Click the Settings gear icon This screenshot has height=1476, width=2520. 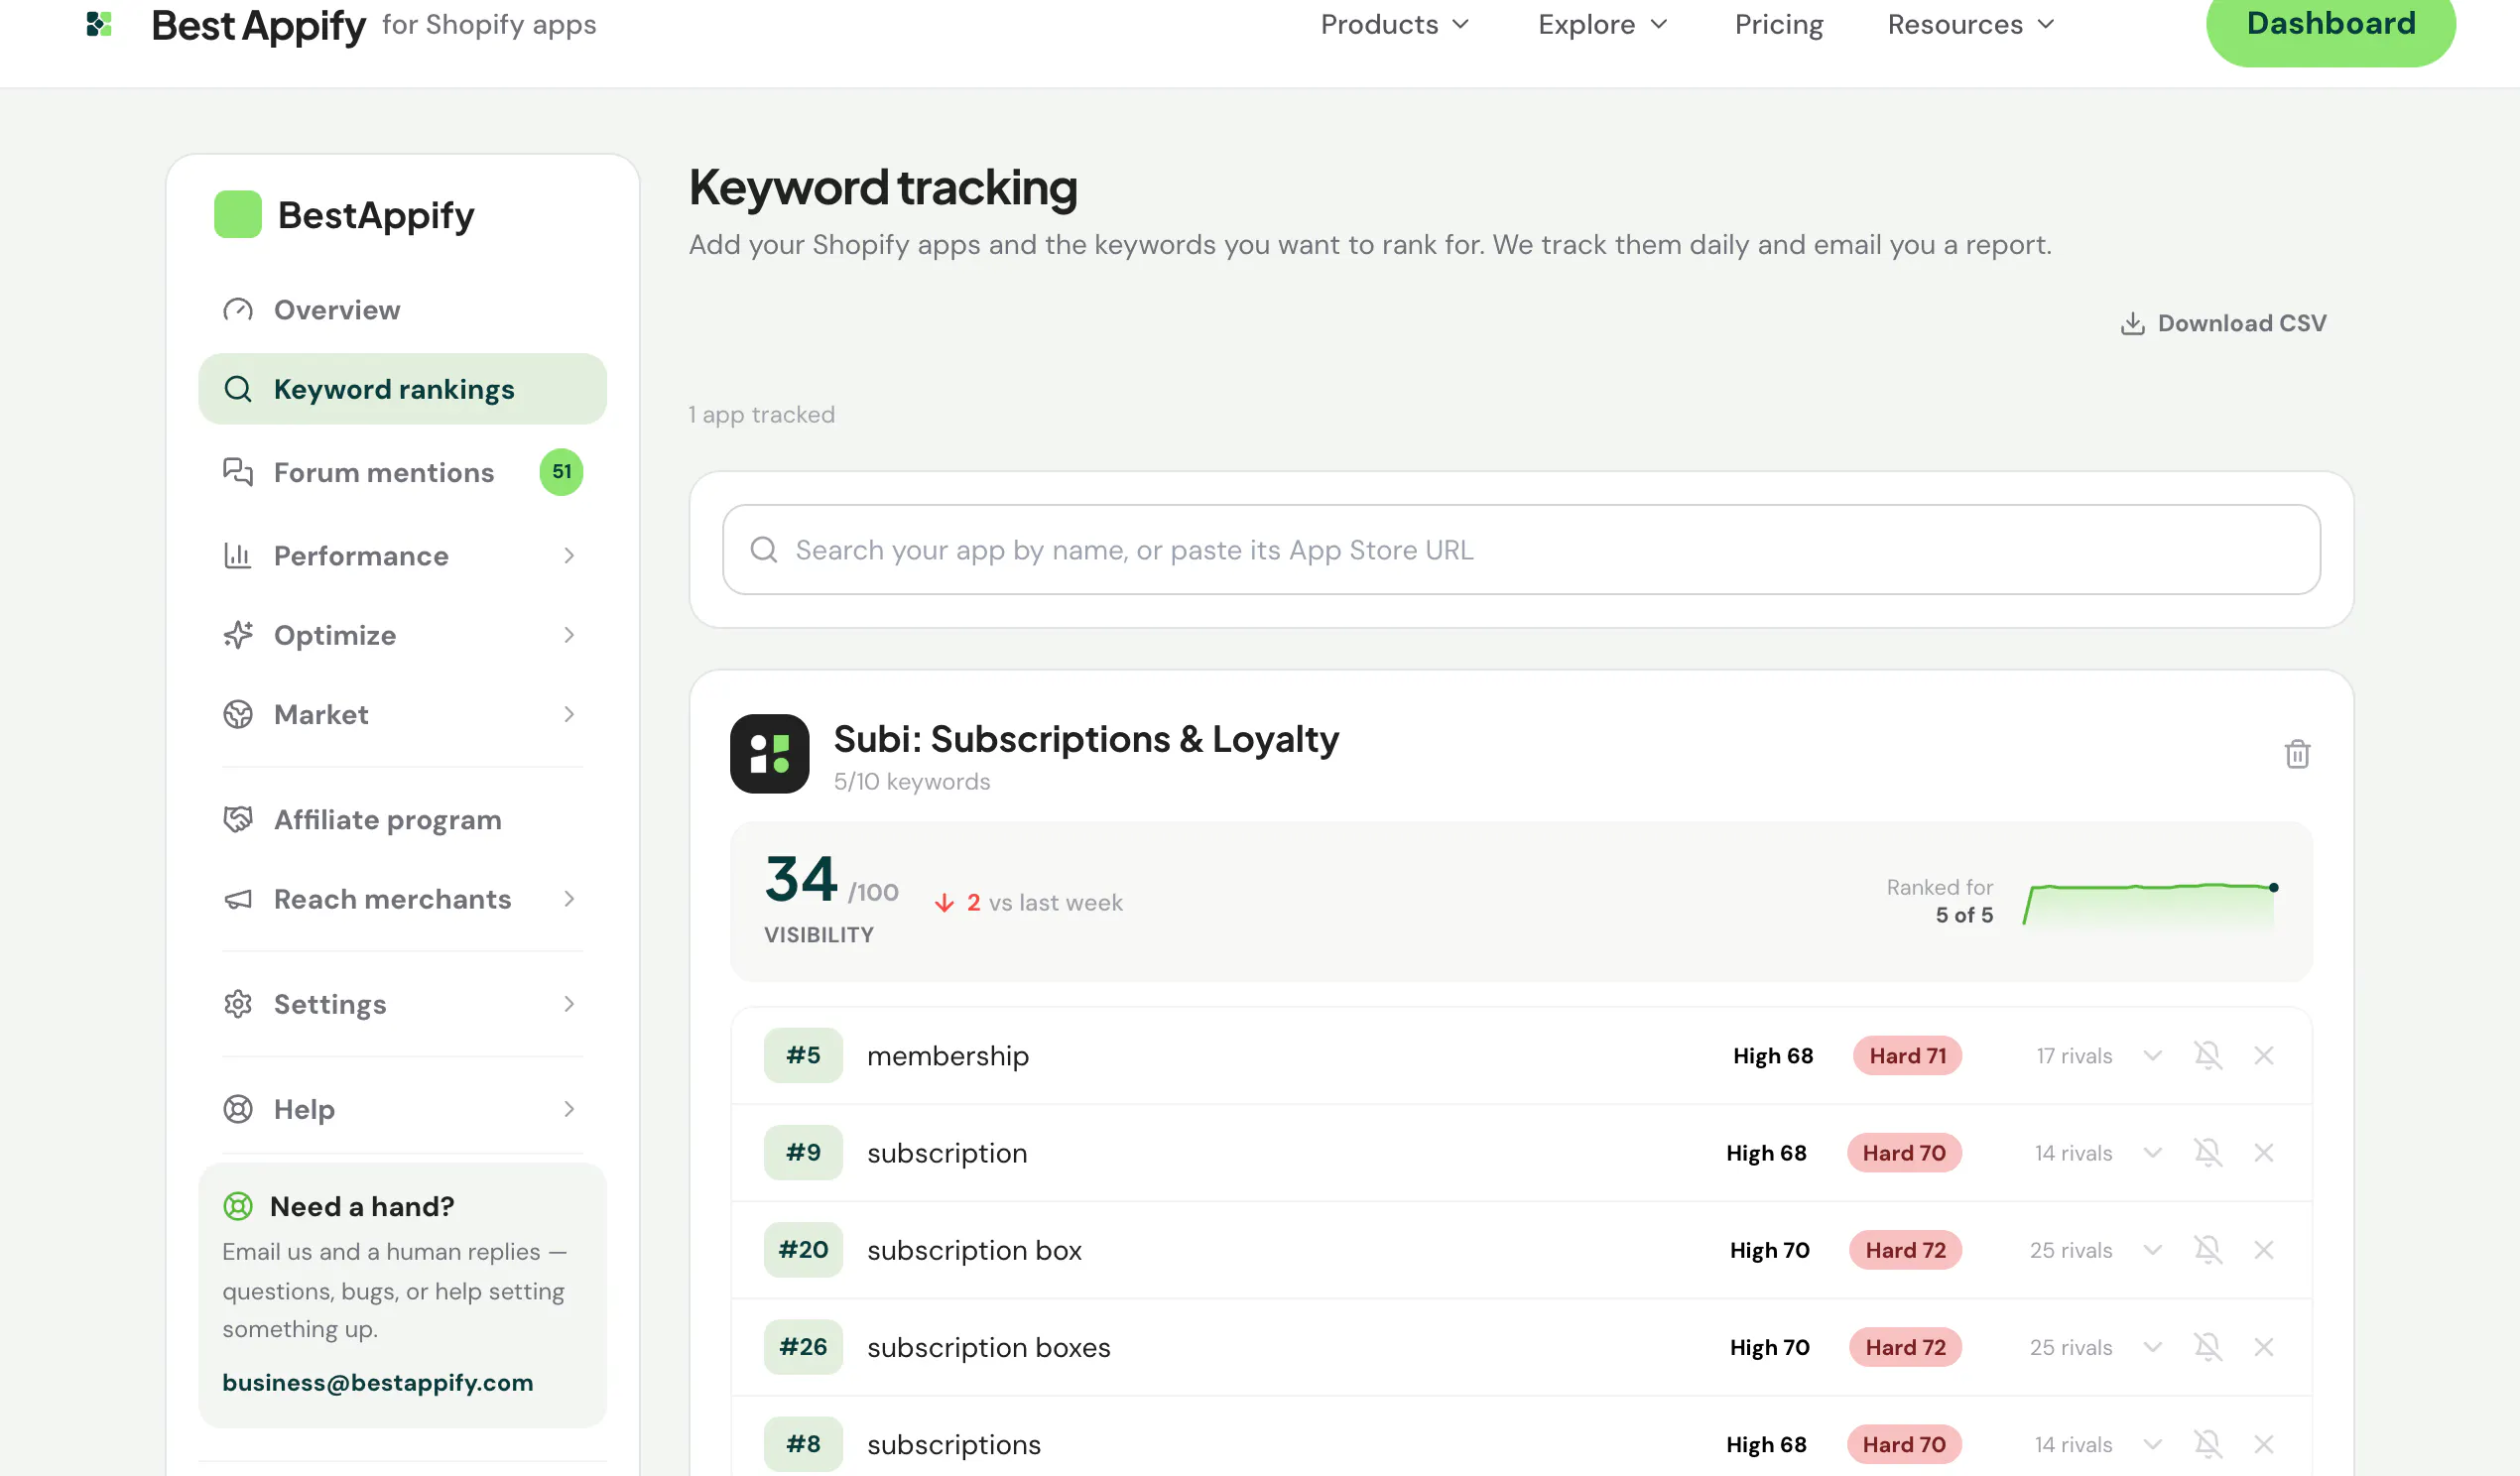pos(238,1004)
